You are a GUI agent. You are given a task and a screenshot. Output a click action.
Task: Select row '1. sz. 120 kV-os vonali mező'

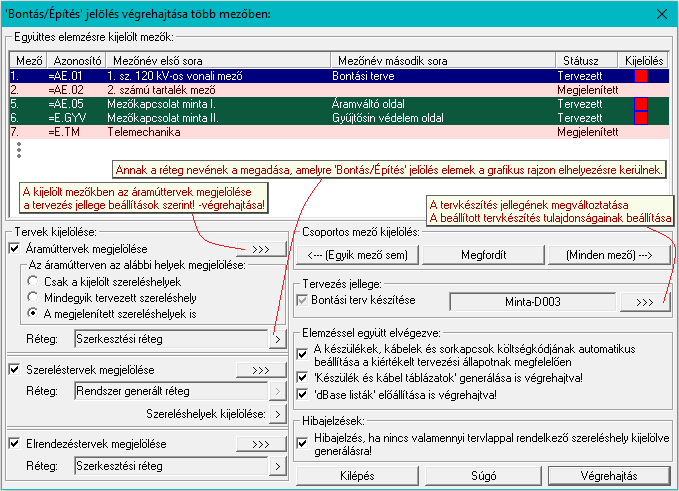click(340, 76)
